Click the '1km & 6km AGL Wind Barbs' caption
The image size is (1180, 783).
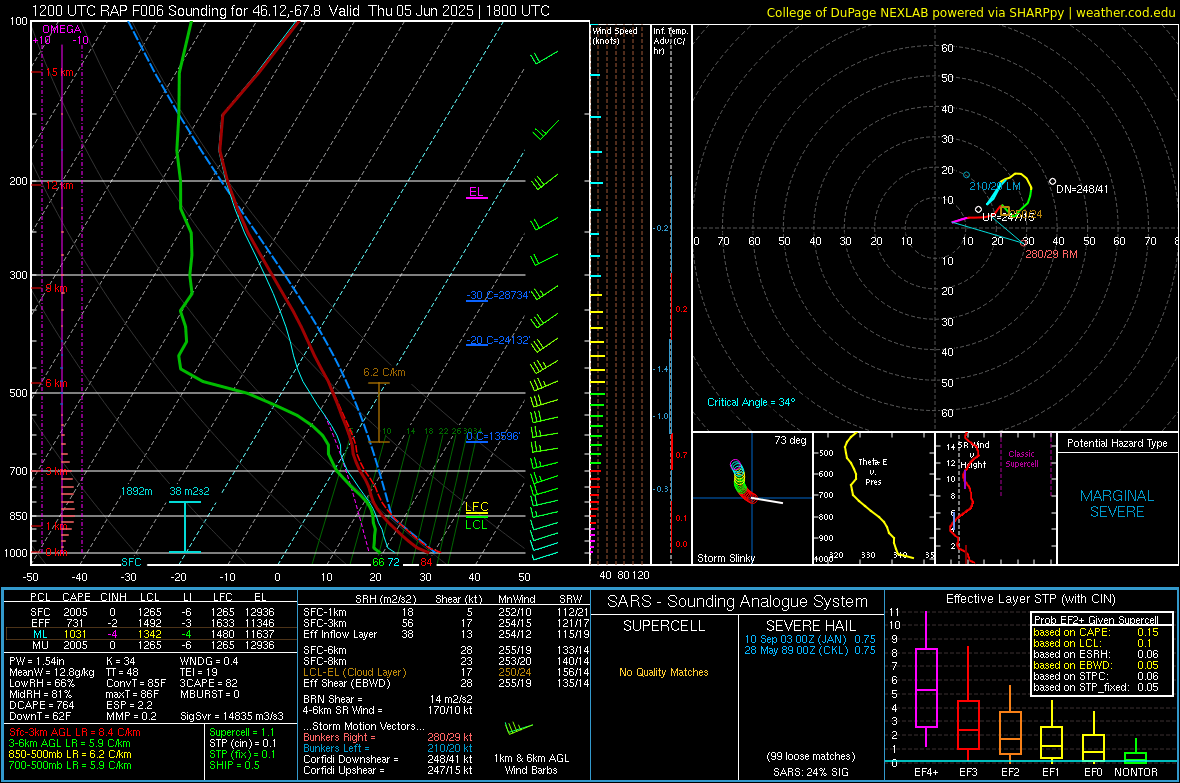point(531,764)
